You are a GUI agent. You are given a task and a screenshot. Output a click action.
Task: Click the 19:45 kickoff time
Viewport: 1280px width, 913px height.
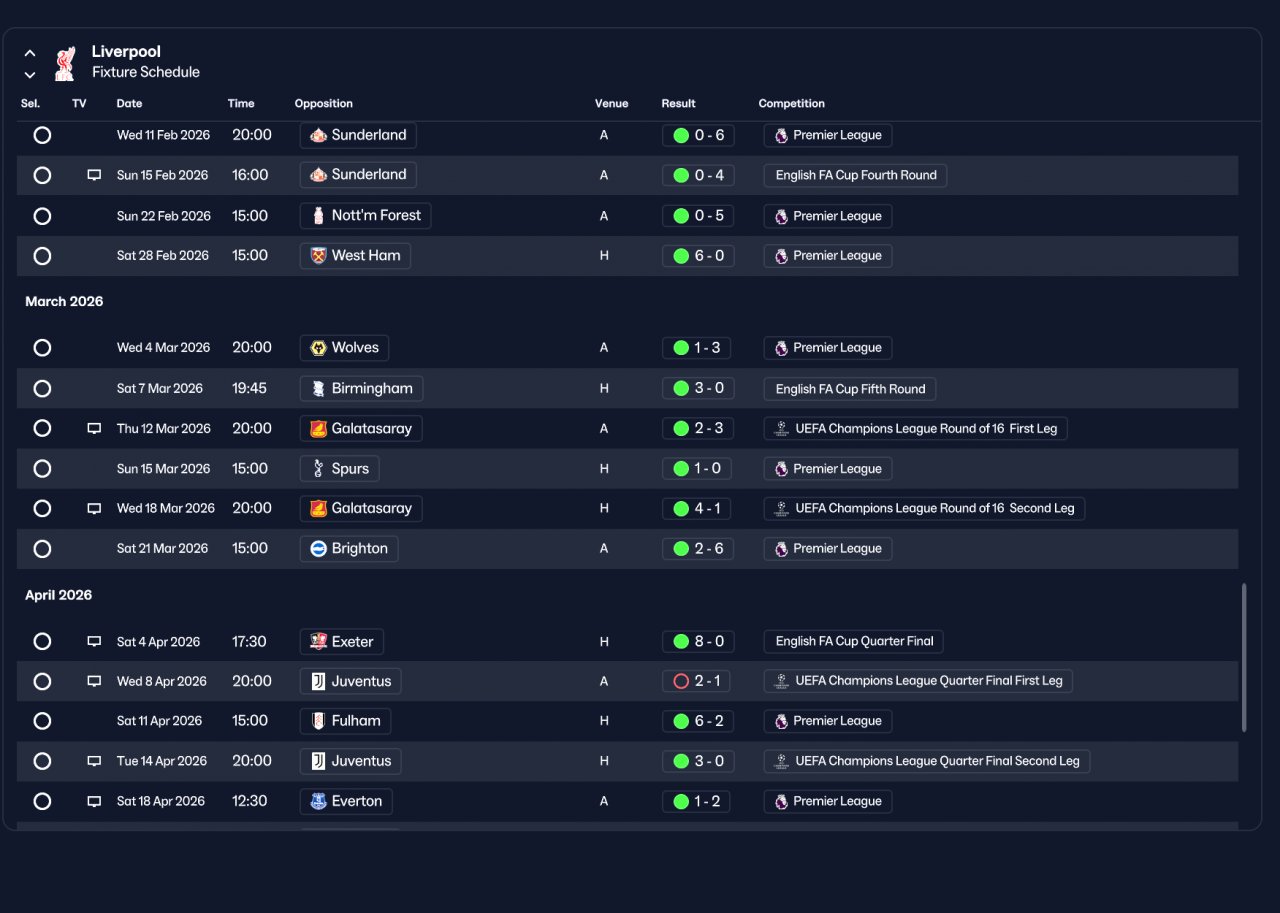250,388
